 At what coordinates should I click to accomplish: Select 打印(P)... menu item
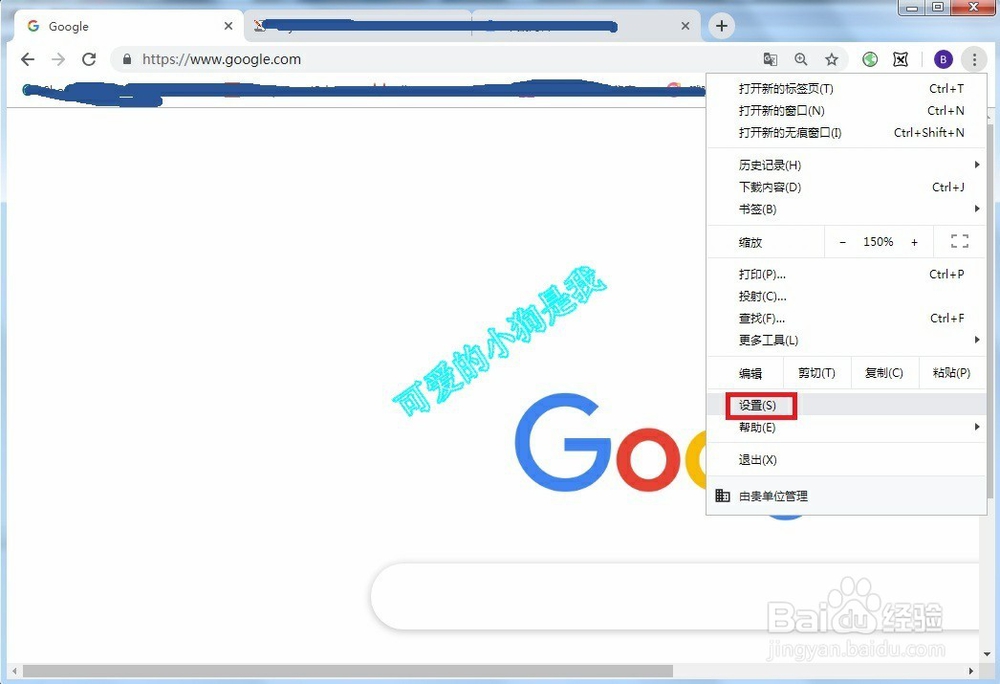[x=846, y=274]
